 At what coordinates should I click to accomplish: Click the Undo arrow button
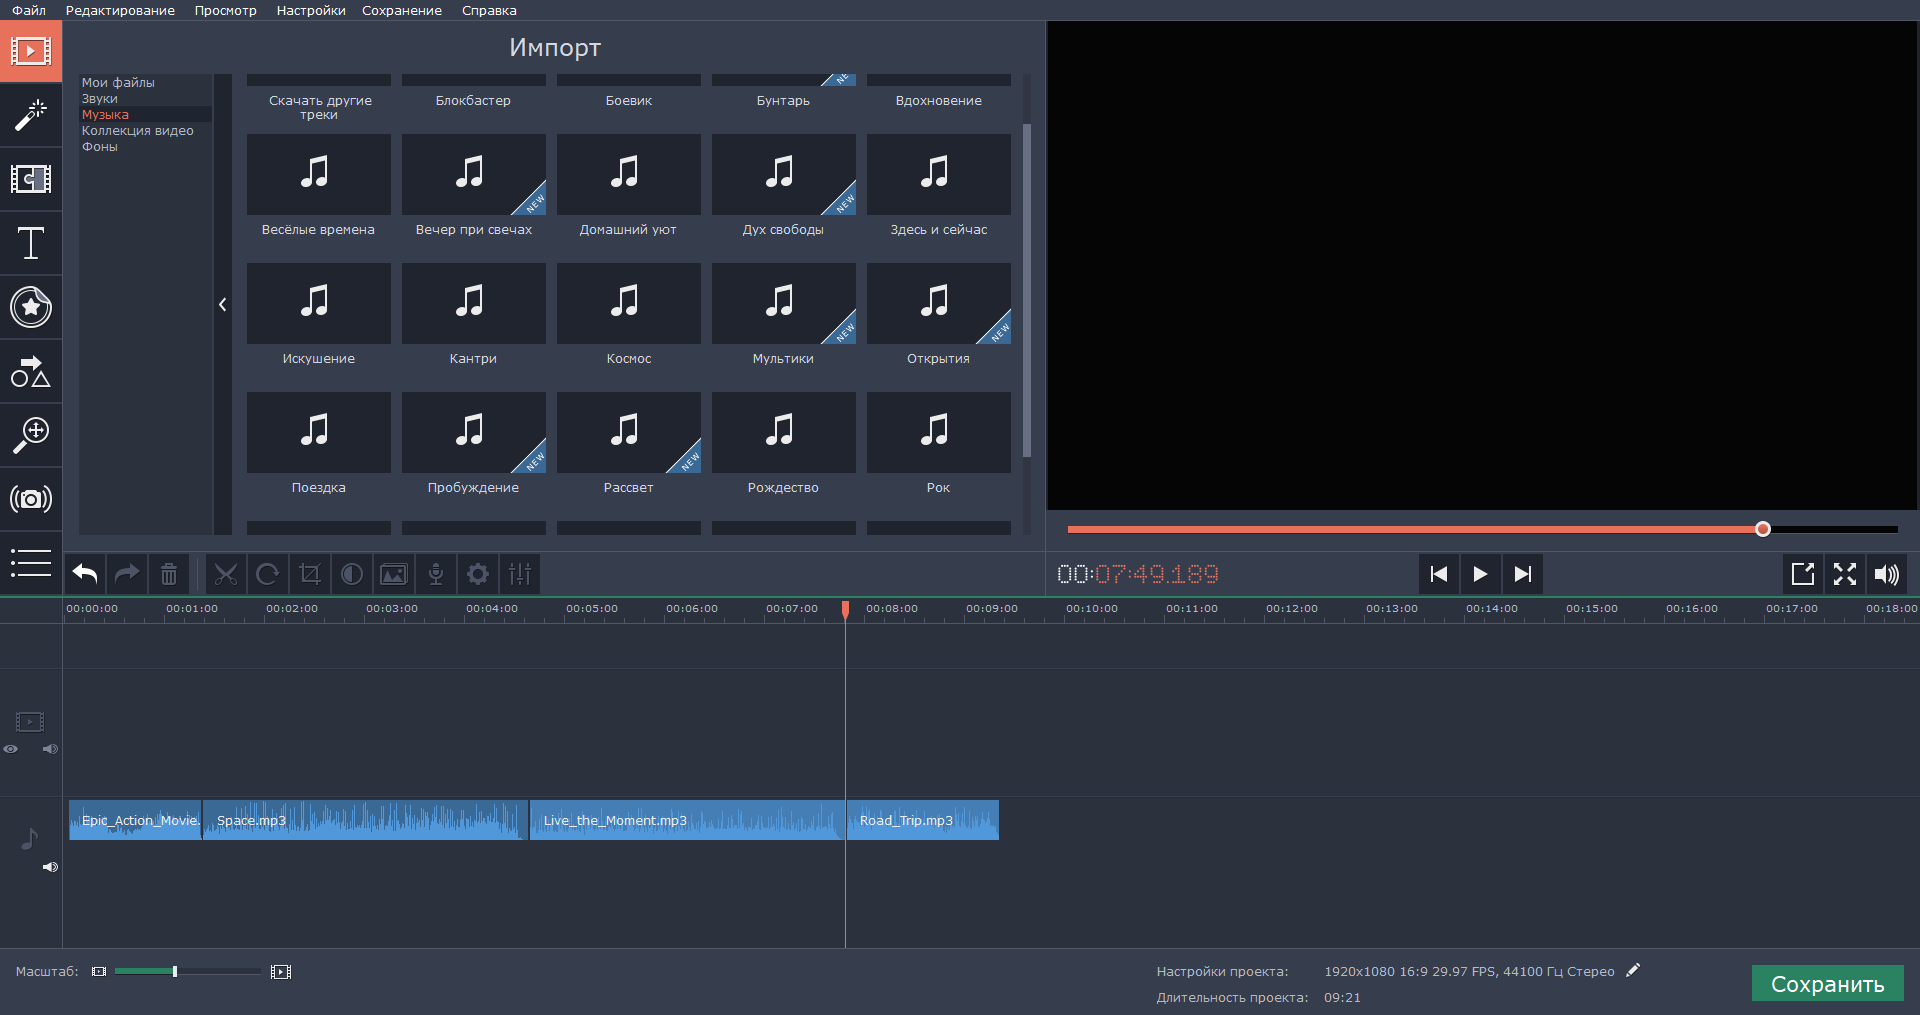[x=85, y=574]
